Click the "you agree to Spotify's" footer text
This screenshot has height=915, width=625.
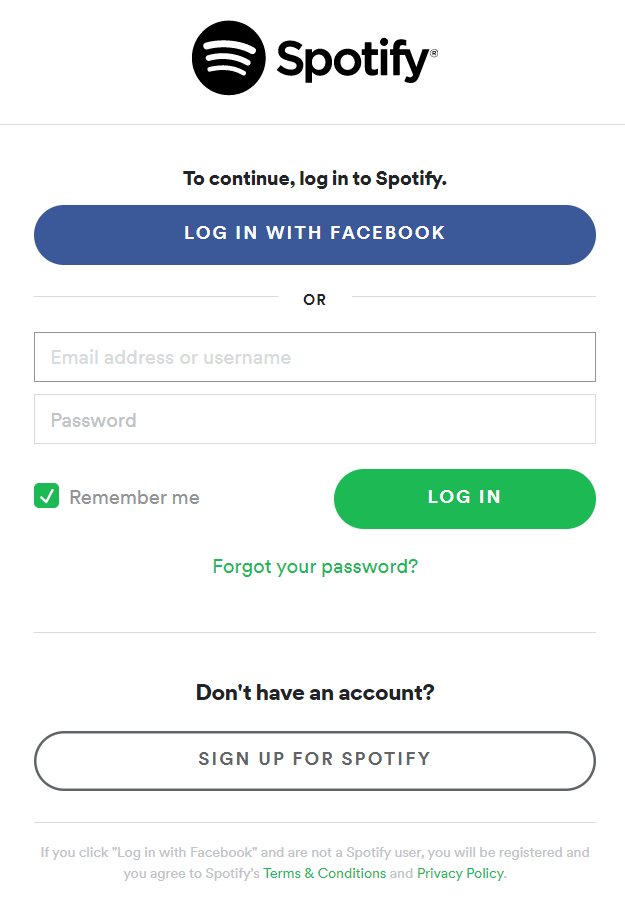click(x=191, y=873)
